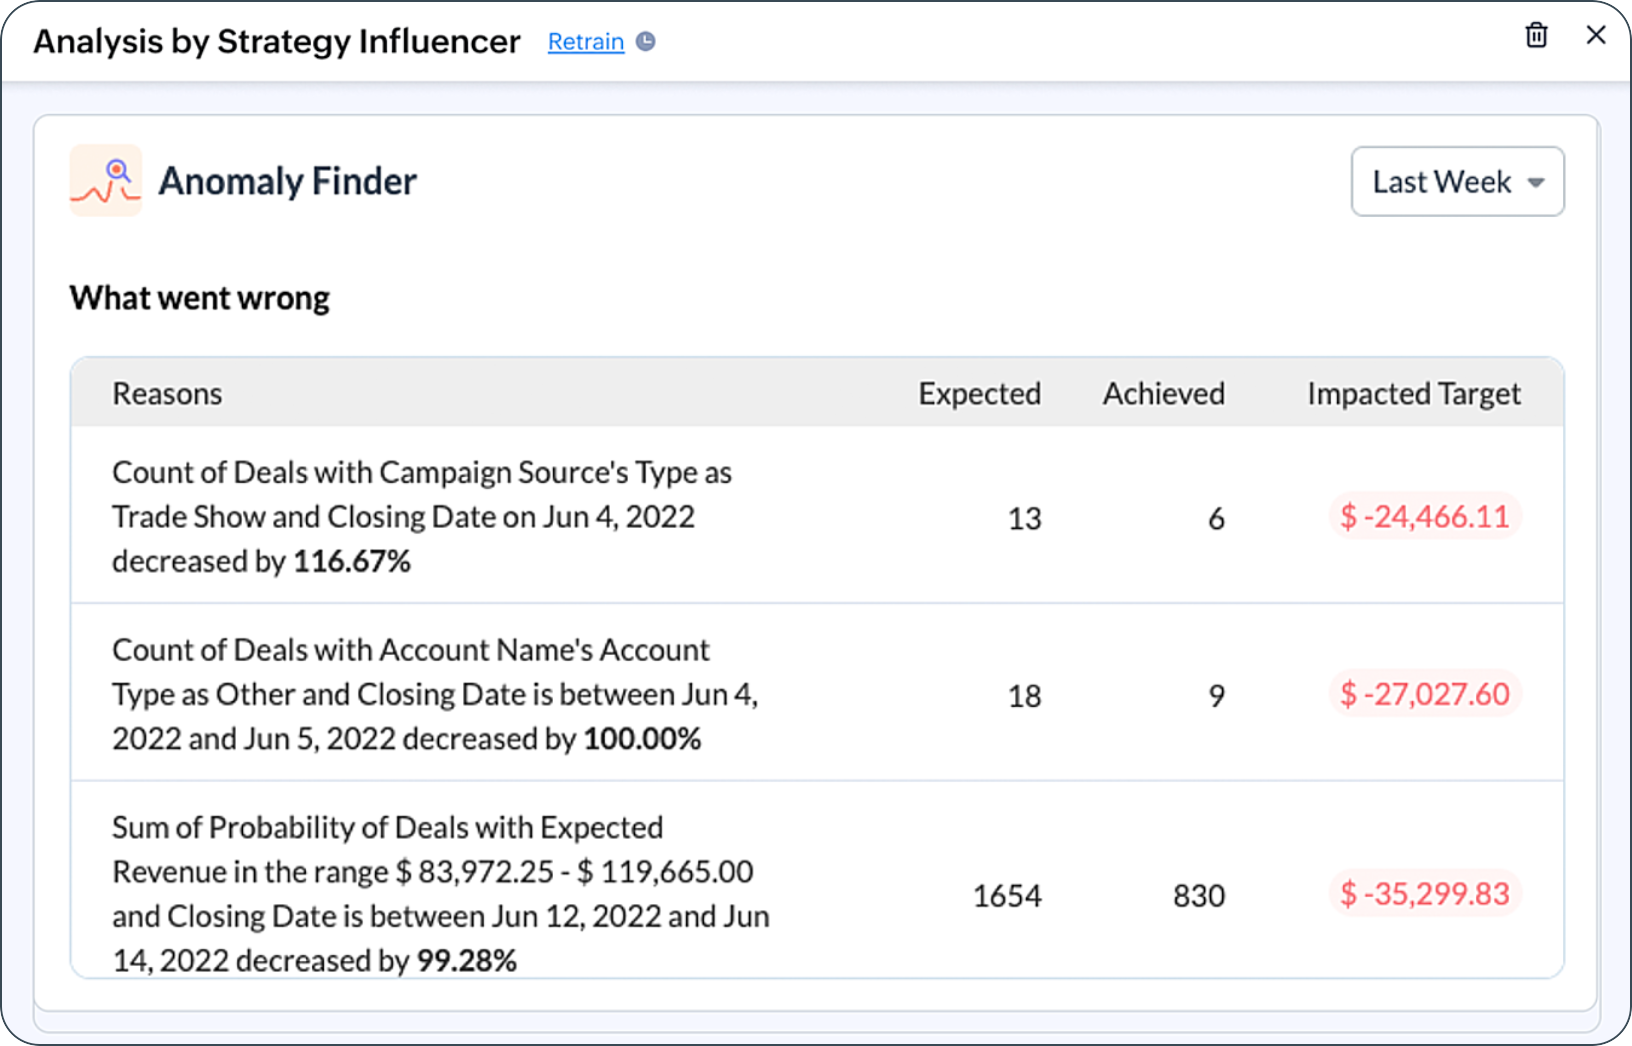Screen dimensions: 1632x1046
Task: Select the Sum of Probability reason row
Action: (x=440, y=893)
